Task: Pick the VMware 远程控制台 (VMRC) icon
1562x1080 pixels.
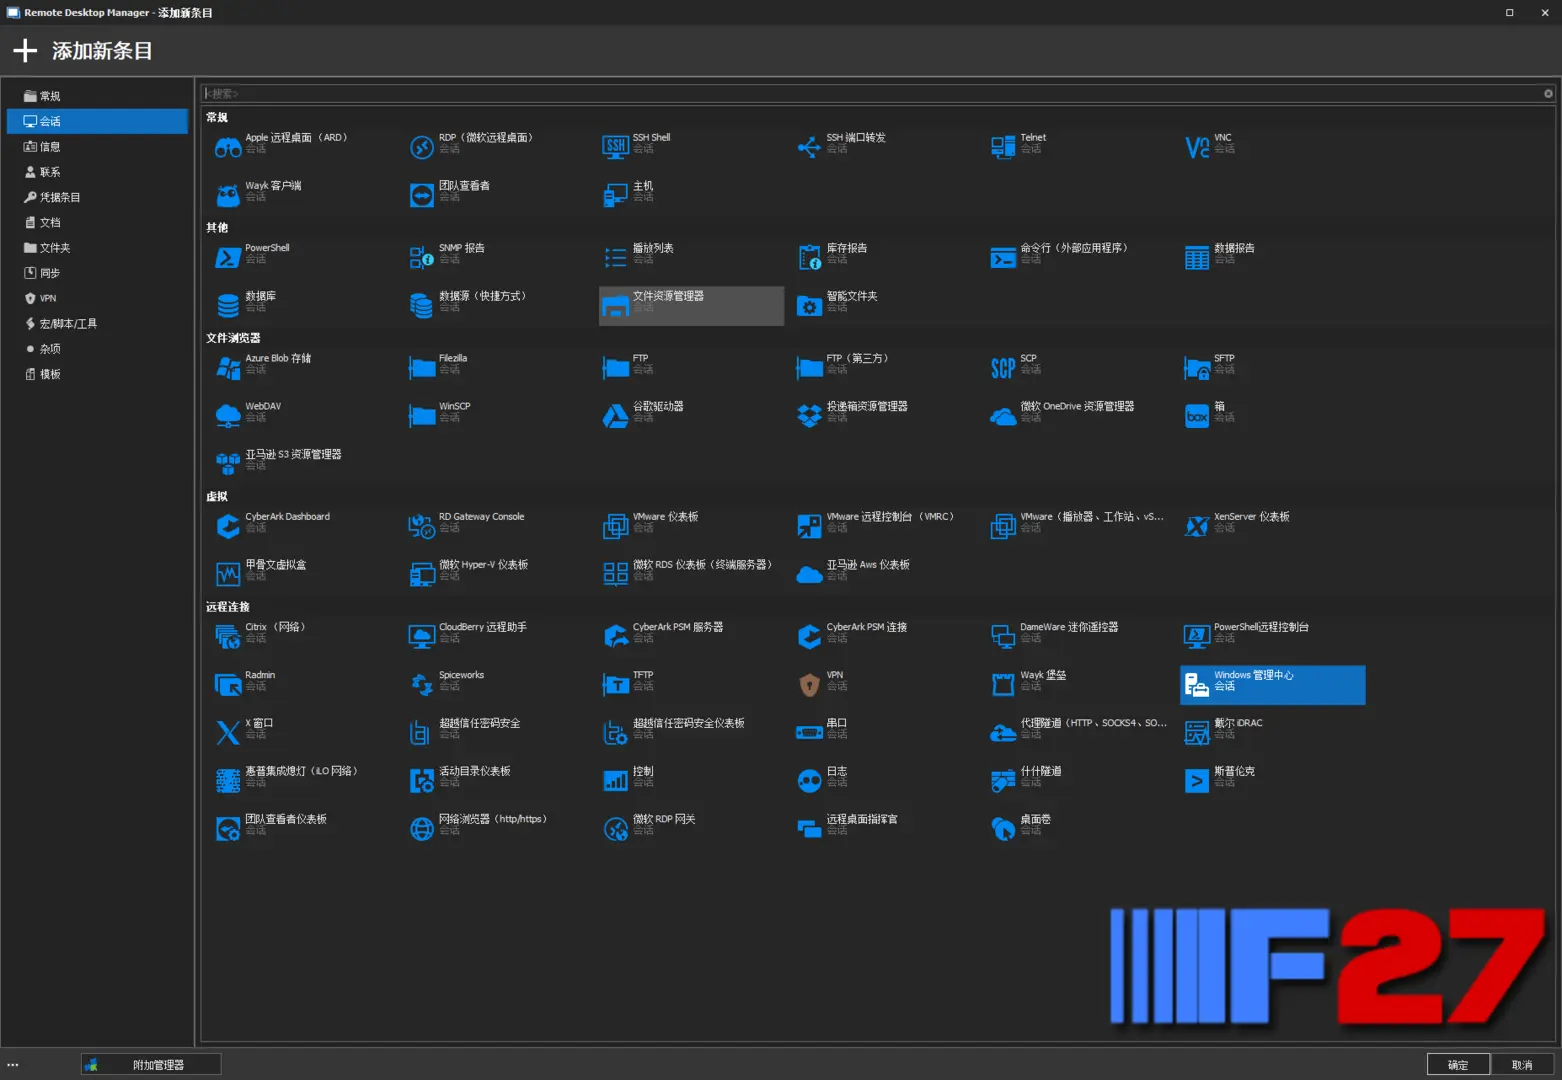Action: click(809, 526)
